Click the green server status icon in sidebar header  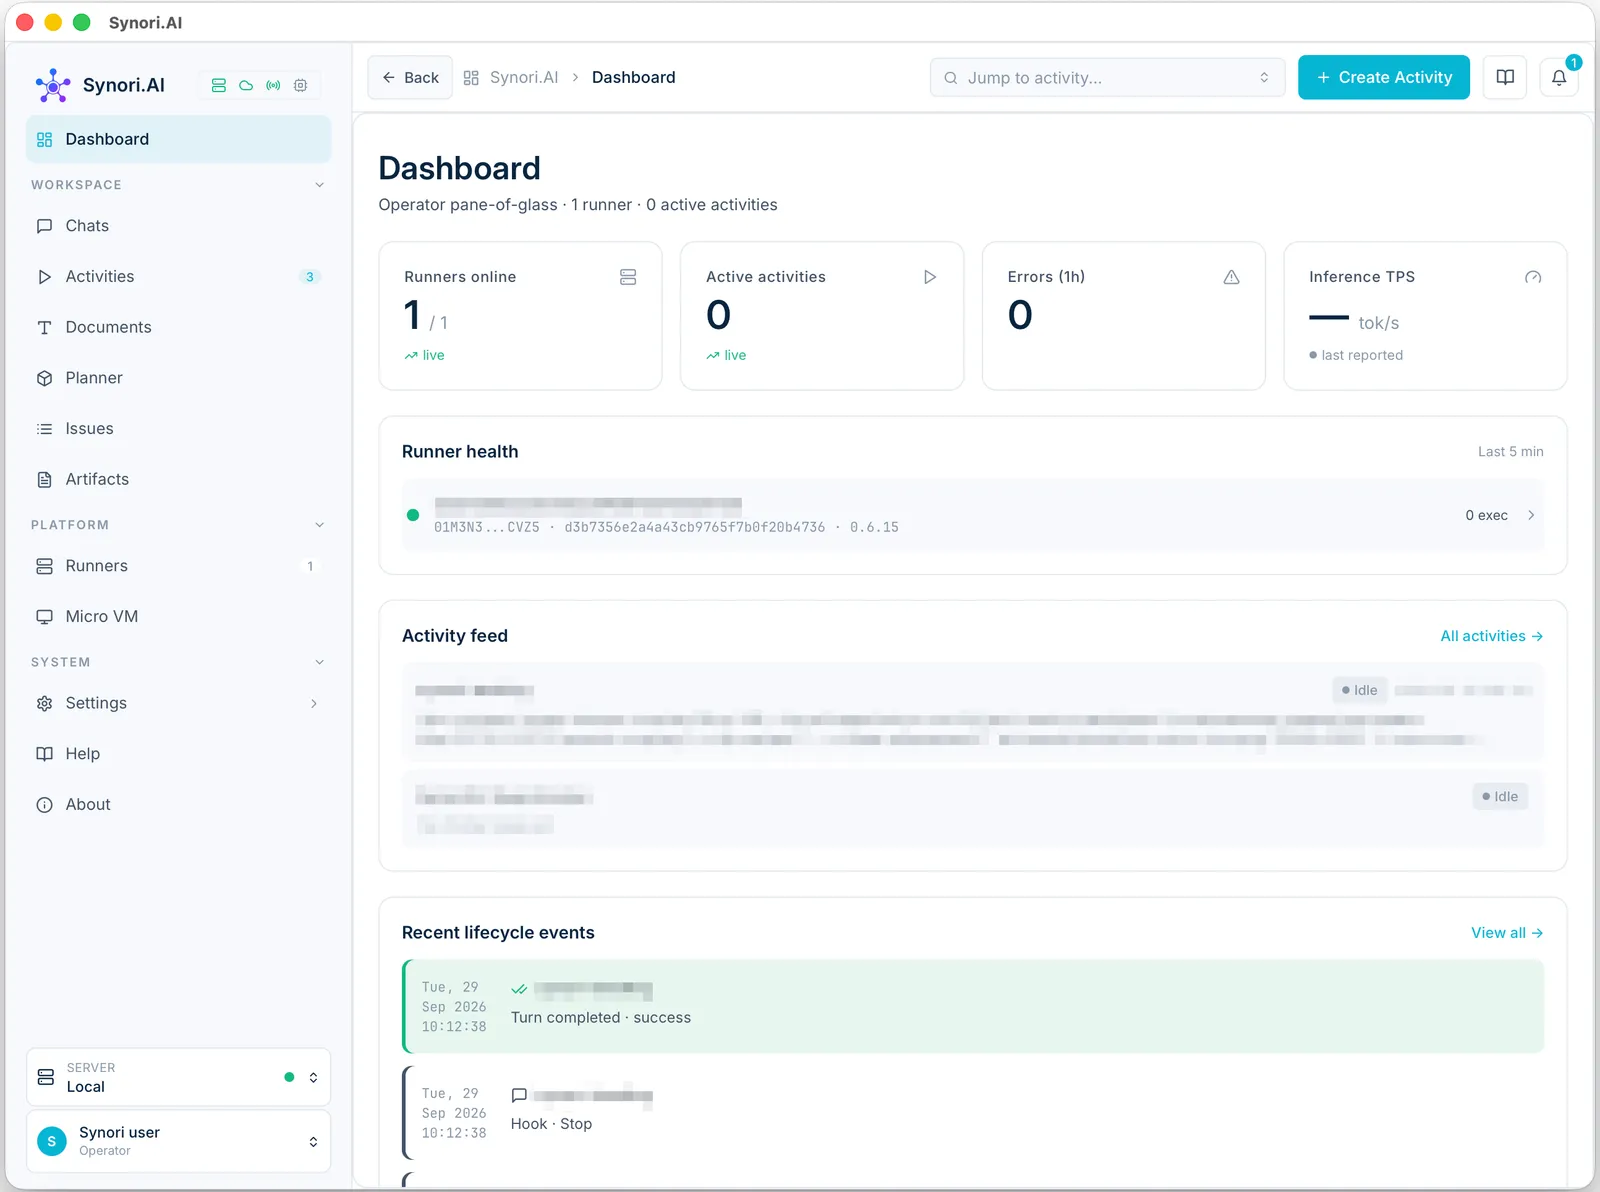(218, 86)
